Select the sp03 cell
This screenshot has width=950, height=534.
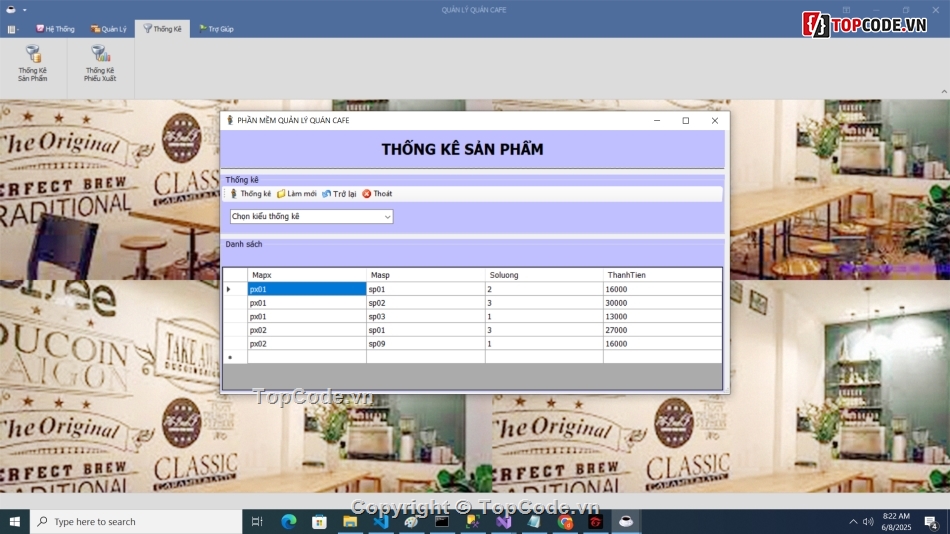[x=425, y=316]
